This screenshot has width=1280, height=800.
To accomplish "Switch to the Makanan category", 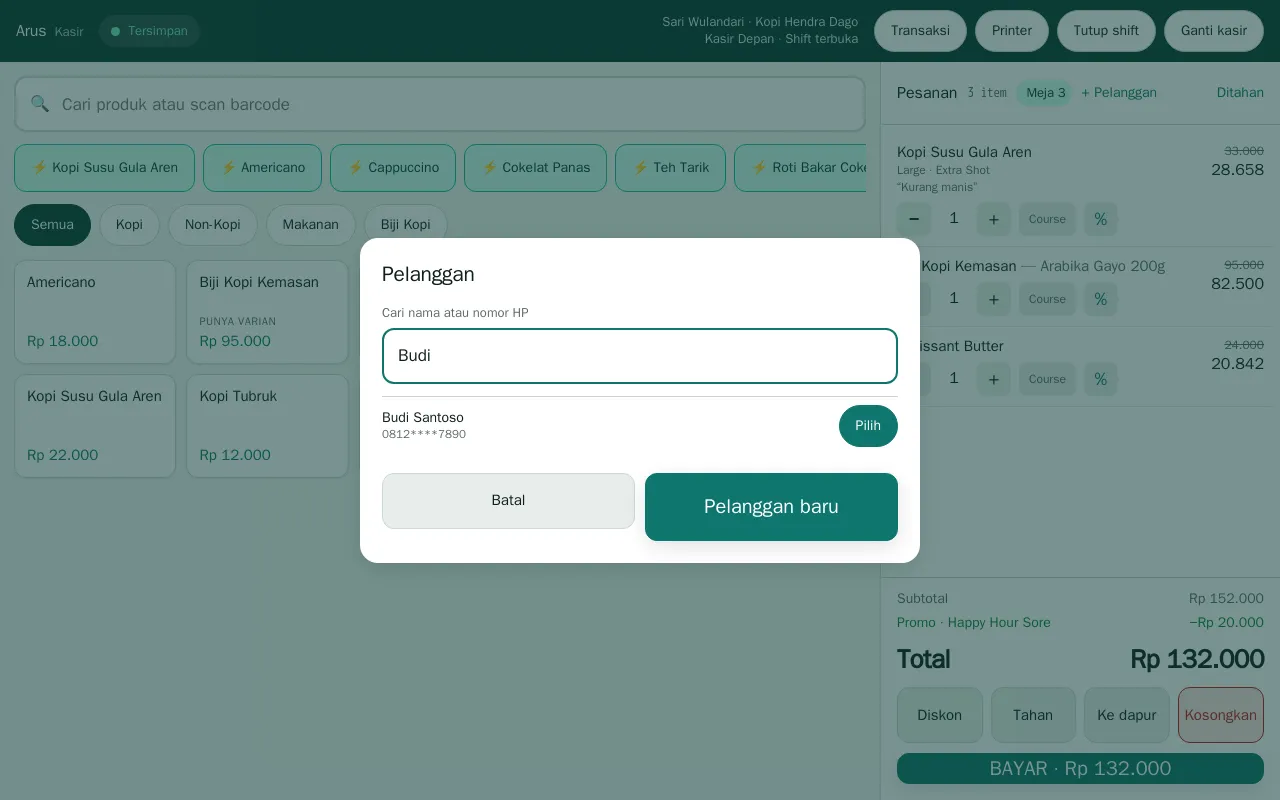I will click(x=311, y=225).
